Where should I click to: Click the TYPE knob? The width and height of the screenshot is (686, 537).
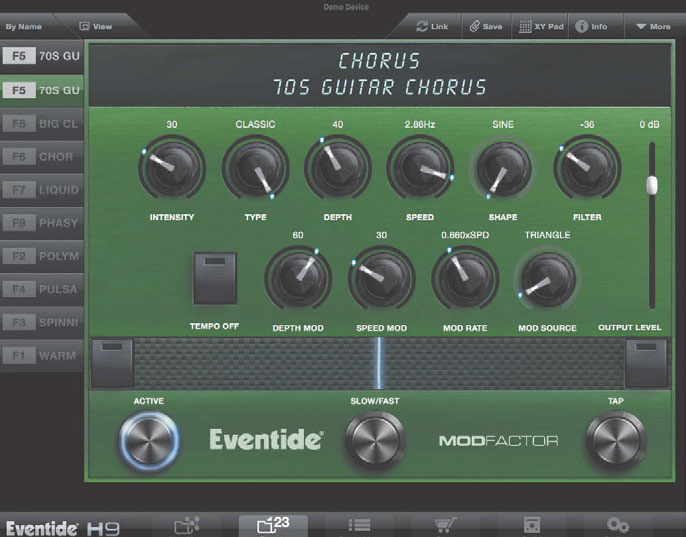(256, 168)
